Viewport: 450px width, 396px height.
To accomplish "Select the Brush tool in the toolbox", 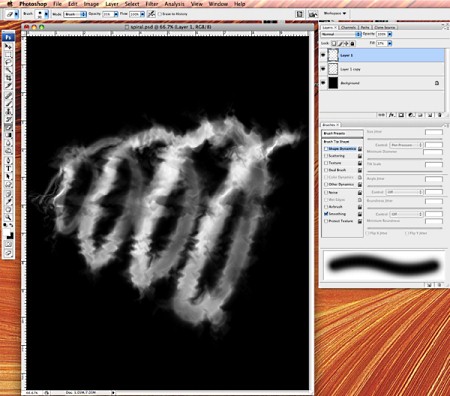I will 8,103.
